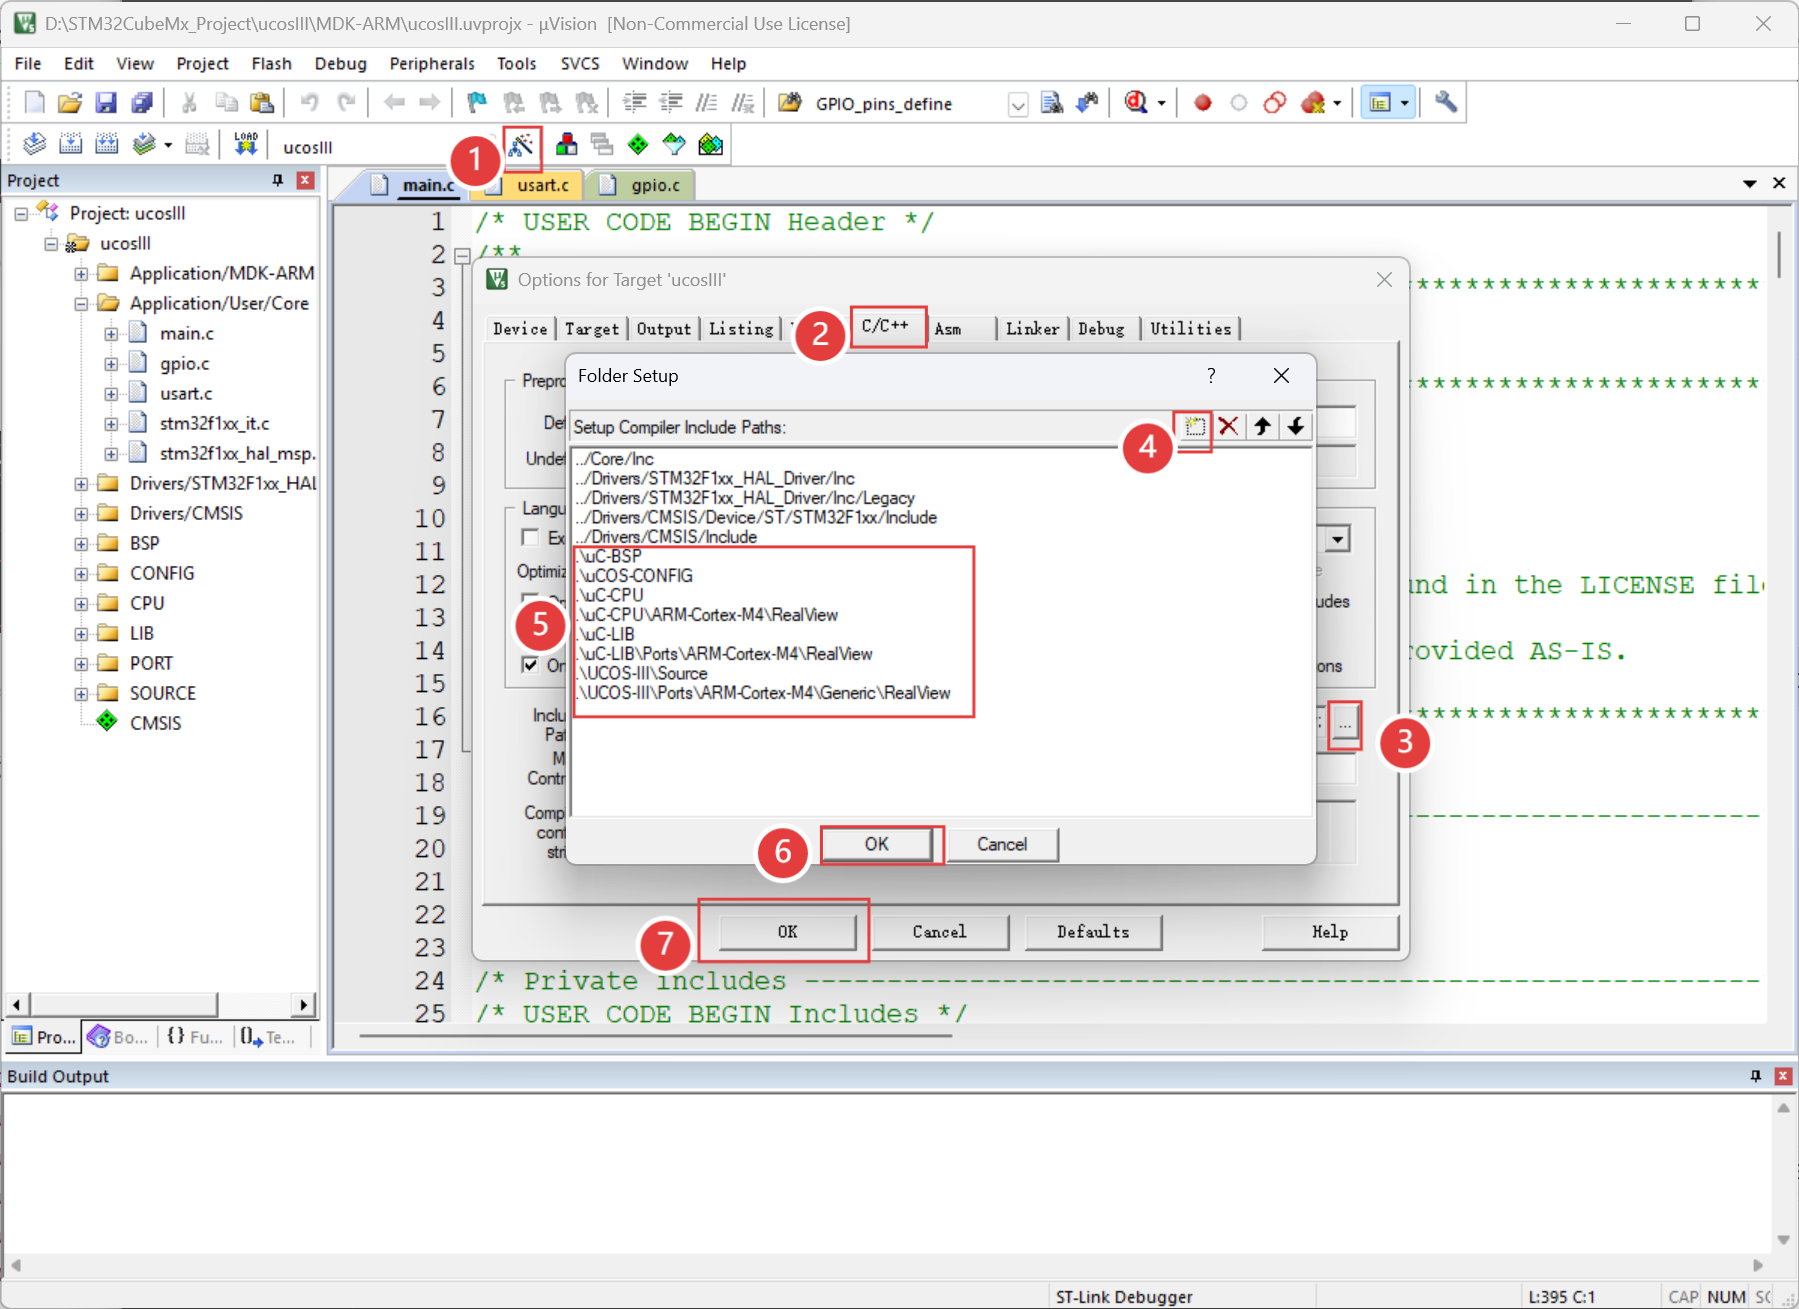
Task: Click the Find in Files icon
Action: [1052, 103]
